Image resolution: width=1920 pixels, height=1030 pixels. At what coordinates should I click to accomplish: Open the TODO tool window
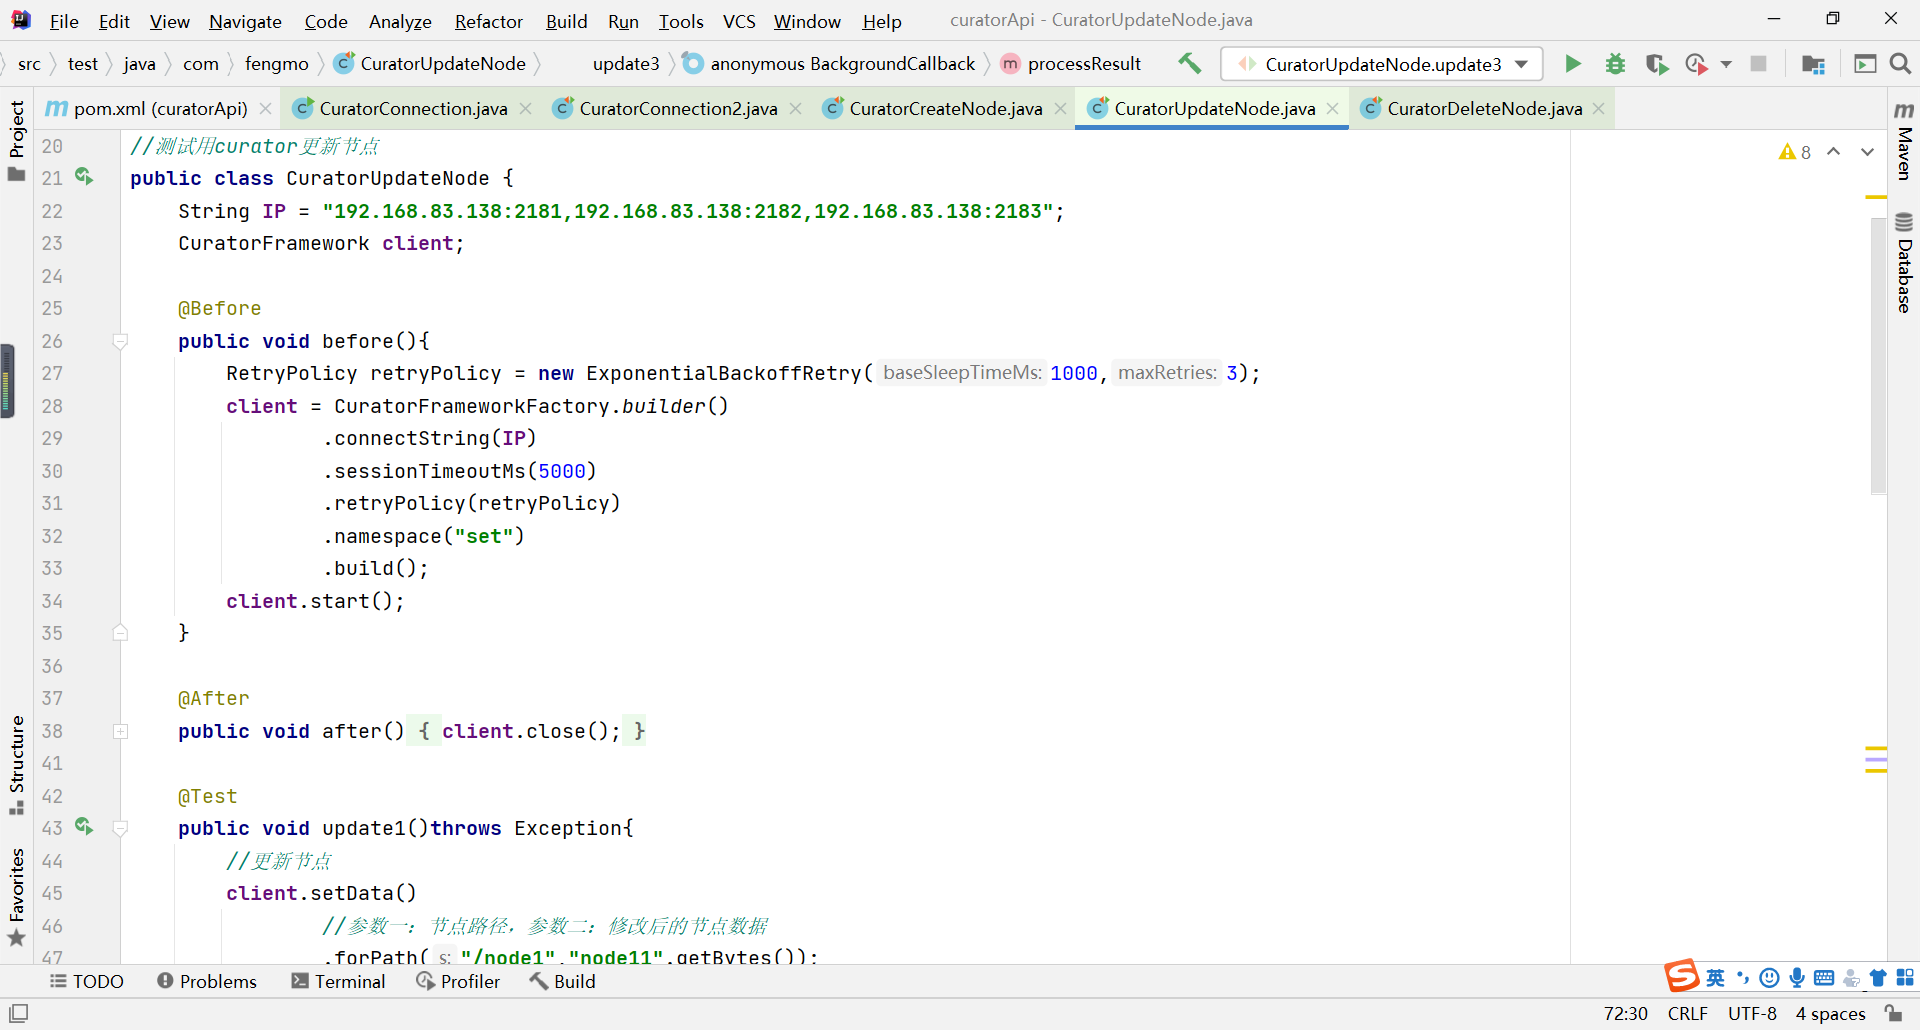(x=87, y=981)
